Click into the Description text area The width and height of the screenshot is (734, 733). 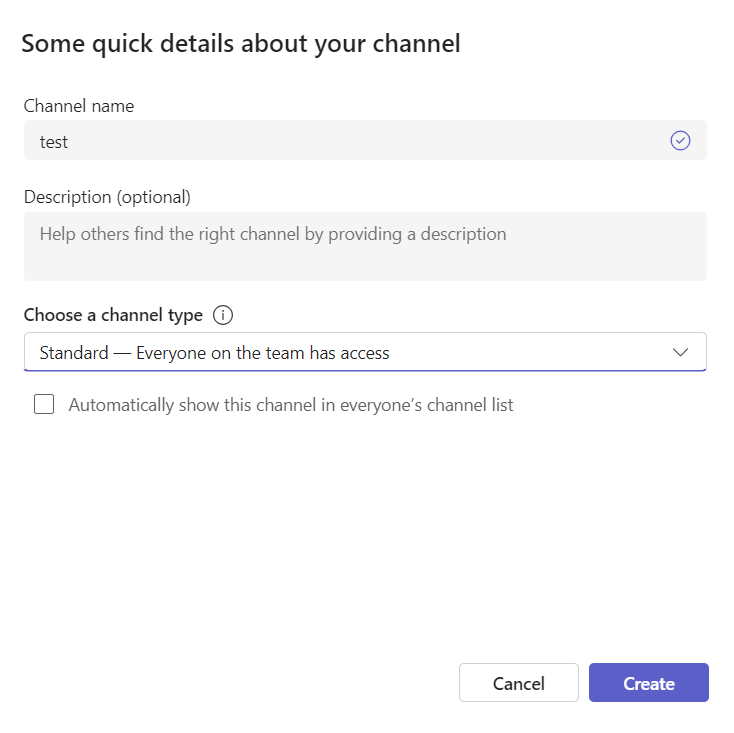click(365, 247)
